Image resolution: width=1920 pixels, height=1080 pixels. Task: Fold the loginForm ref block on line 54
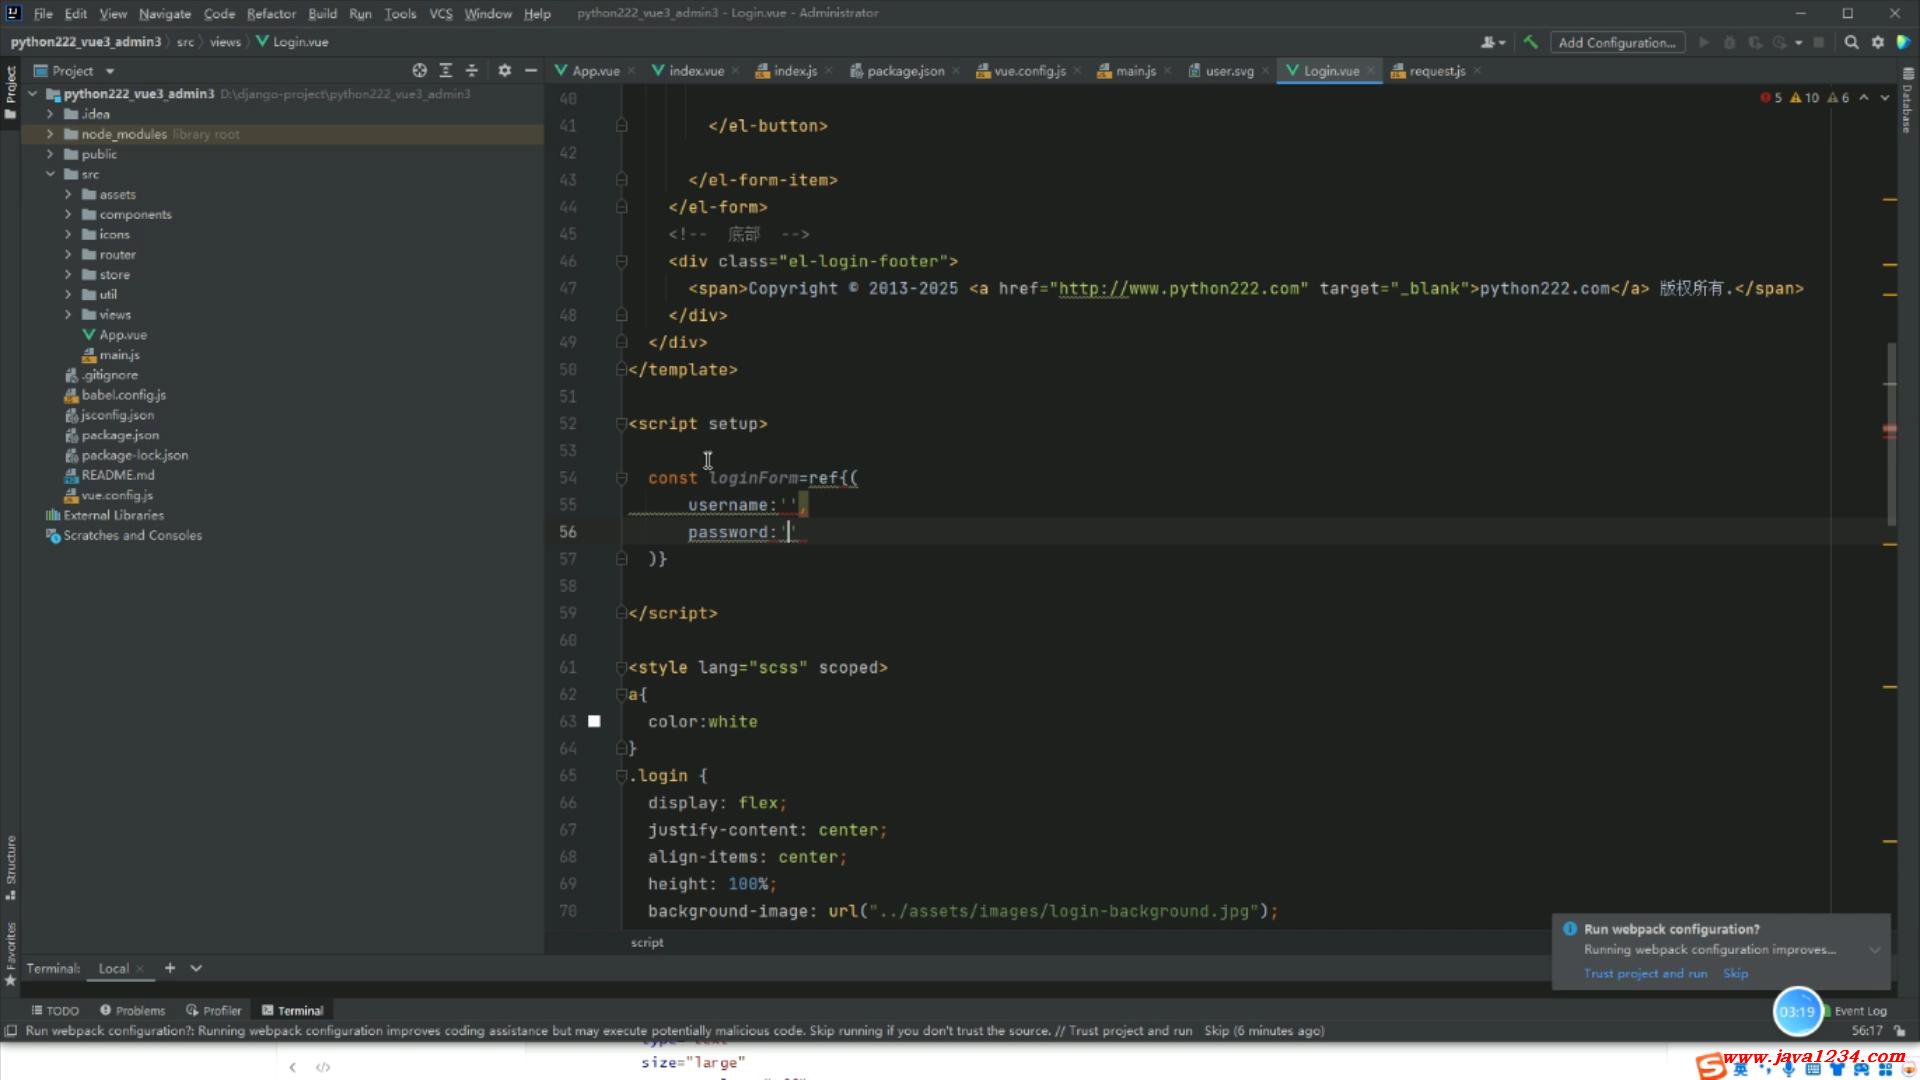point(621,478)
